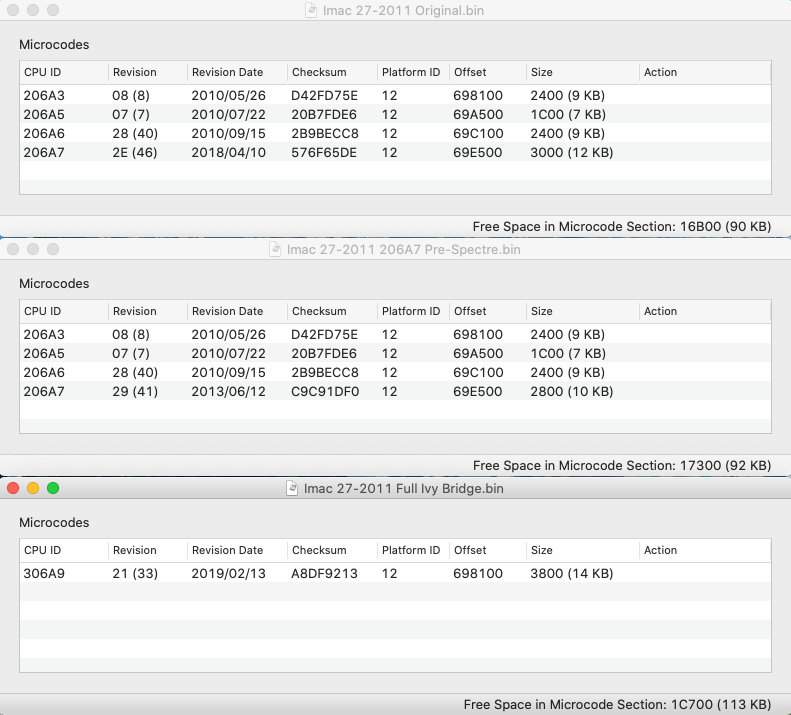
Task: Click Revision Date header in Pre-Spectre.bin window
Action: [x=238, y=311]
